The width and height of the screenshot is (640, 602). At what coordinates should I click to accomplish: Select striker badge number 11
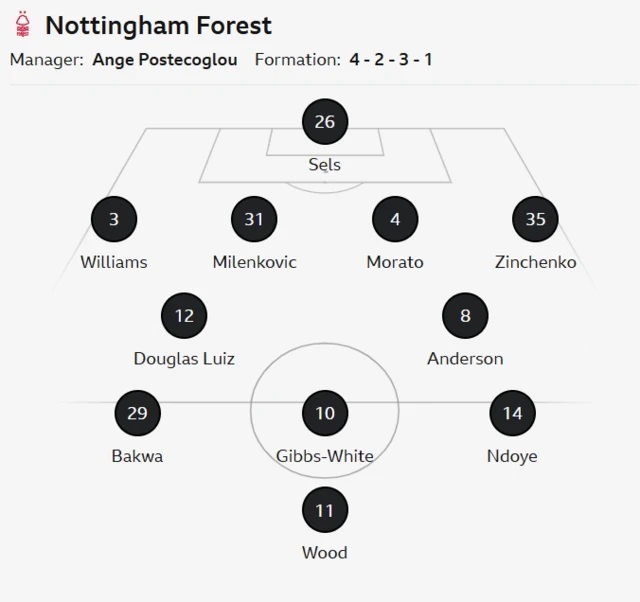pos(325,510)
